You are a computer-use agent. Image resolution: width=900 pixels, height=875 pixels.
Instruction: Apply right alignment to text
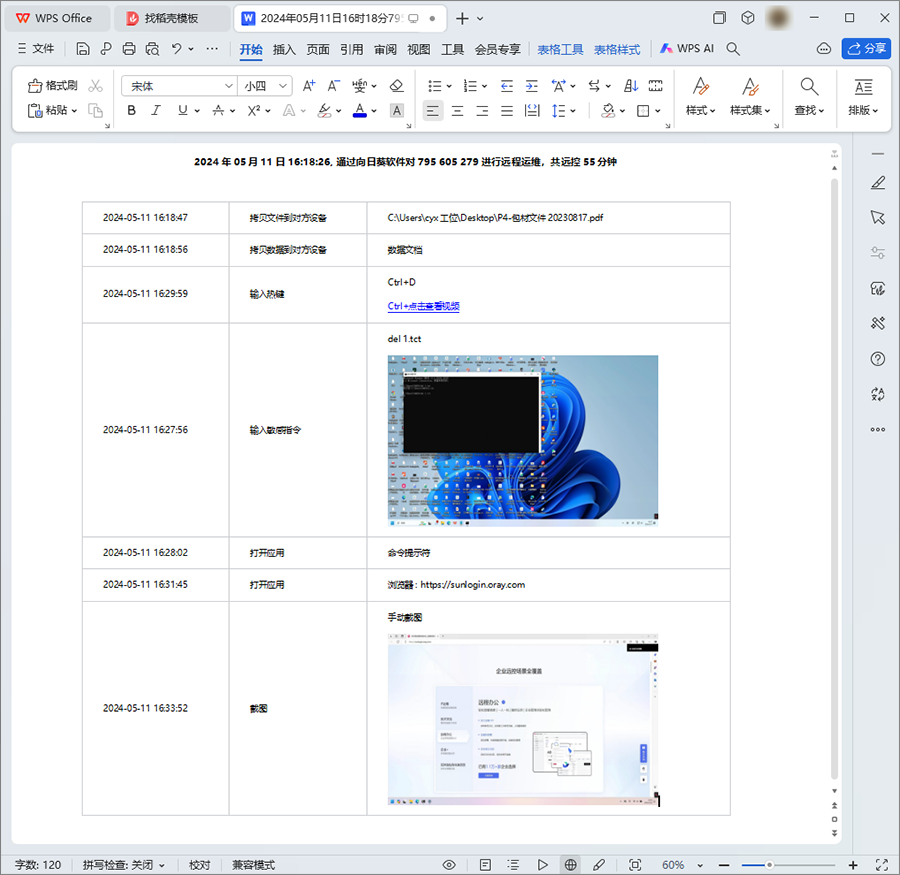coord(482,110)
